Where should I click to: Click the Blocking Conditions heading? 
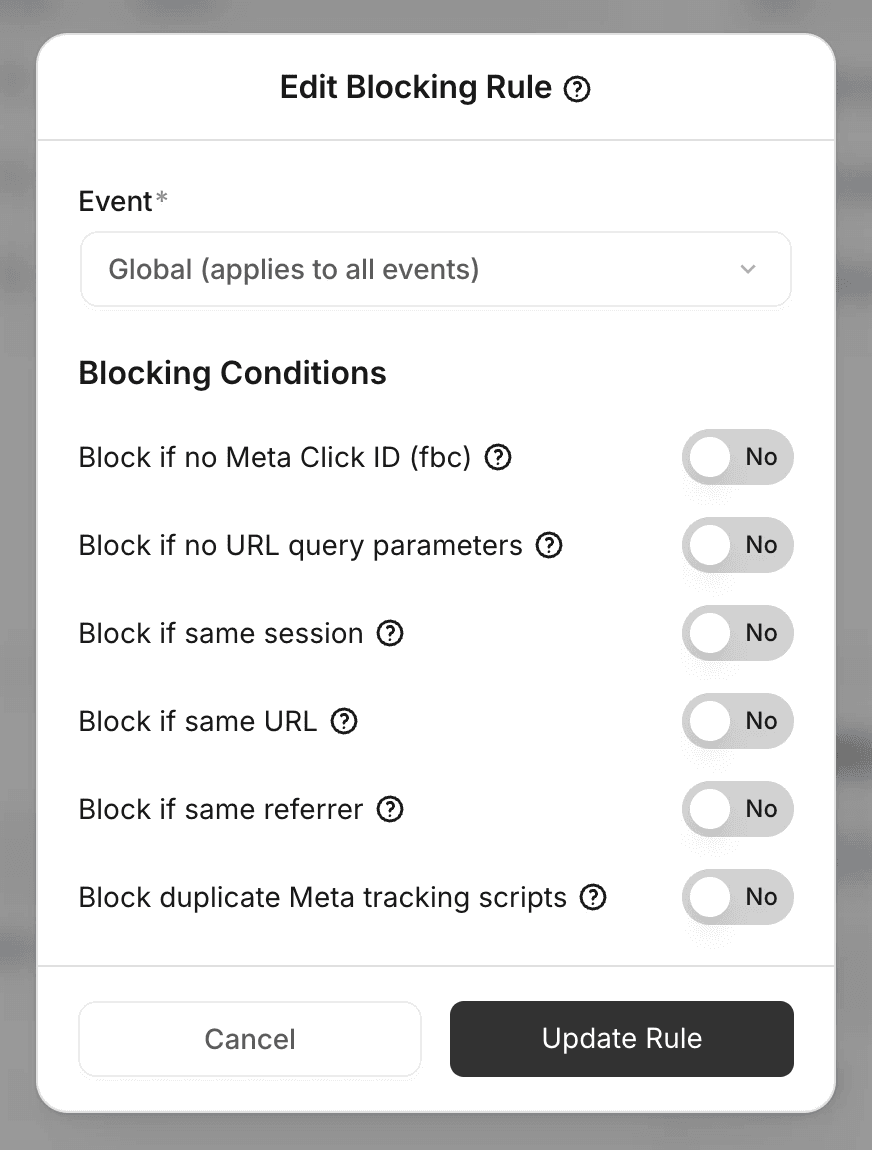tap(232, 373)
